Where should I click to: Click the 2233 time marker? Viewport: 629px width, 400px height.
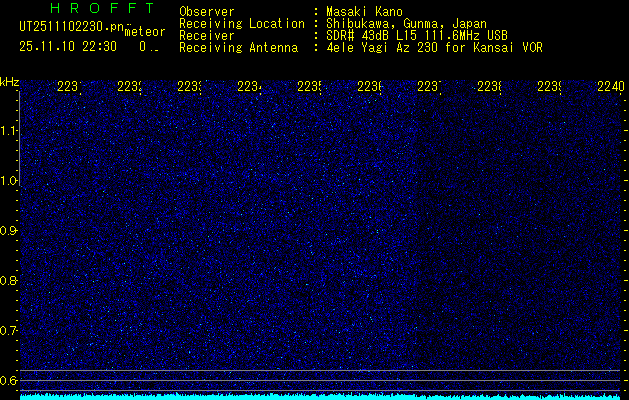click(x=189, y=86)
